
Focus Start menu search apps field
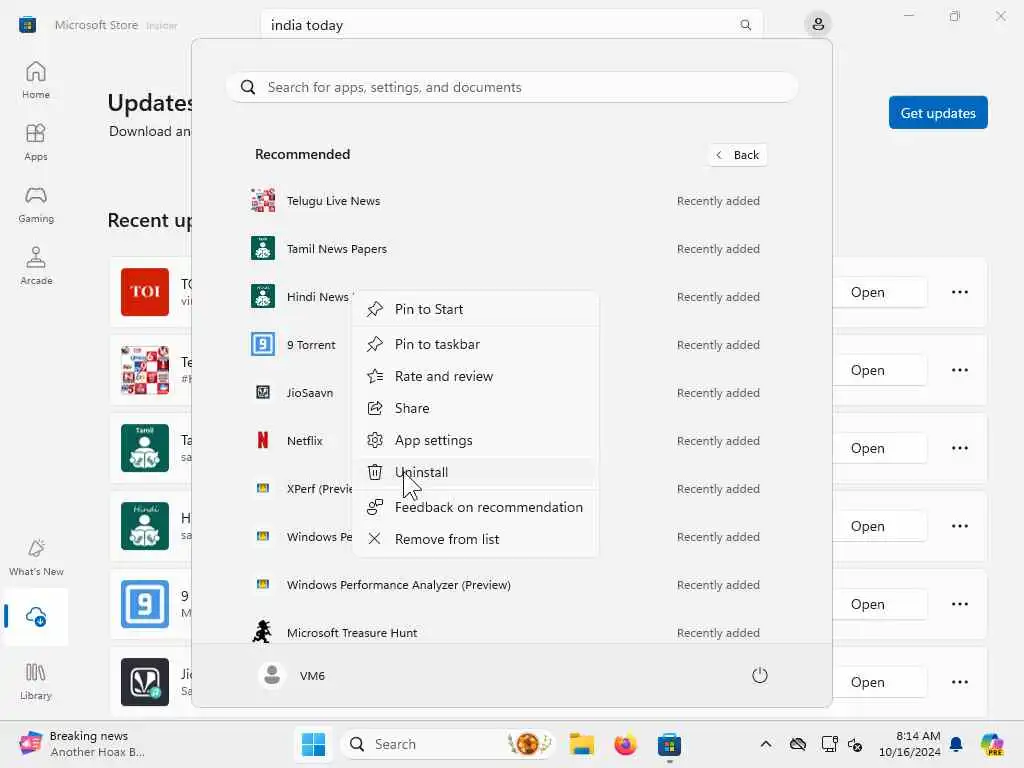tap(511, 87)
